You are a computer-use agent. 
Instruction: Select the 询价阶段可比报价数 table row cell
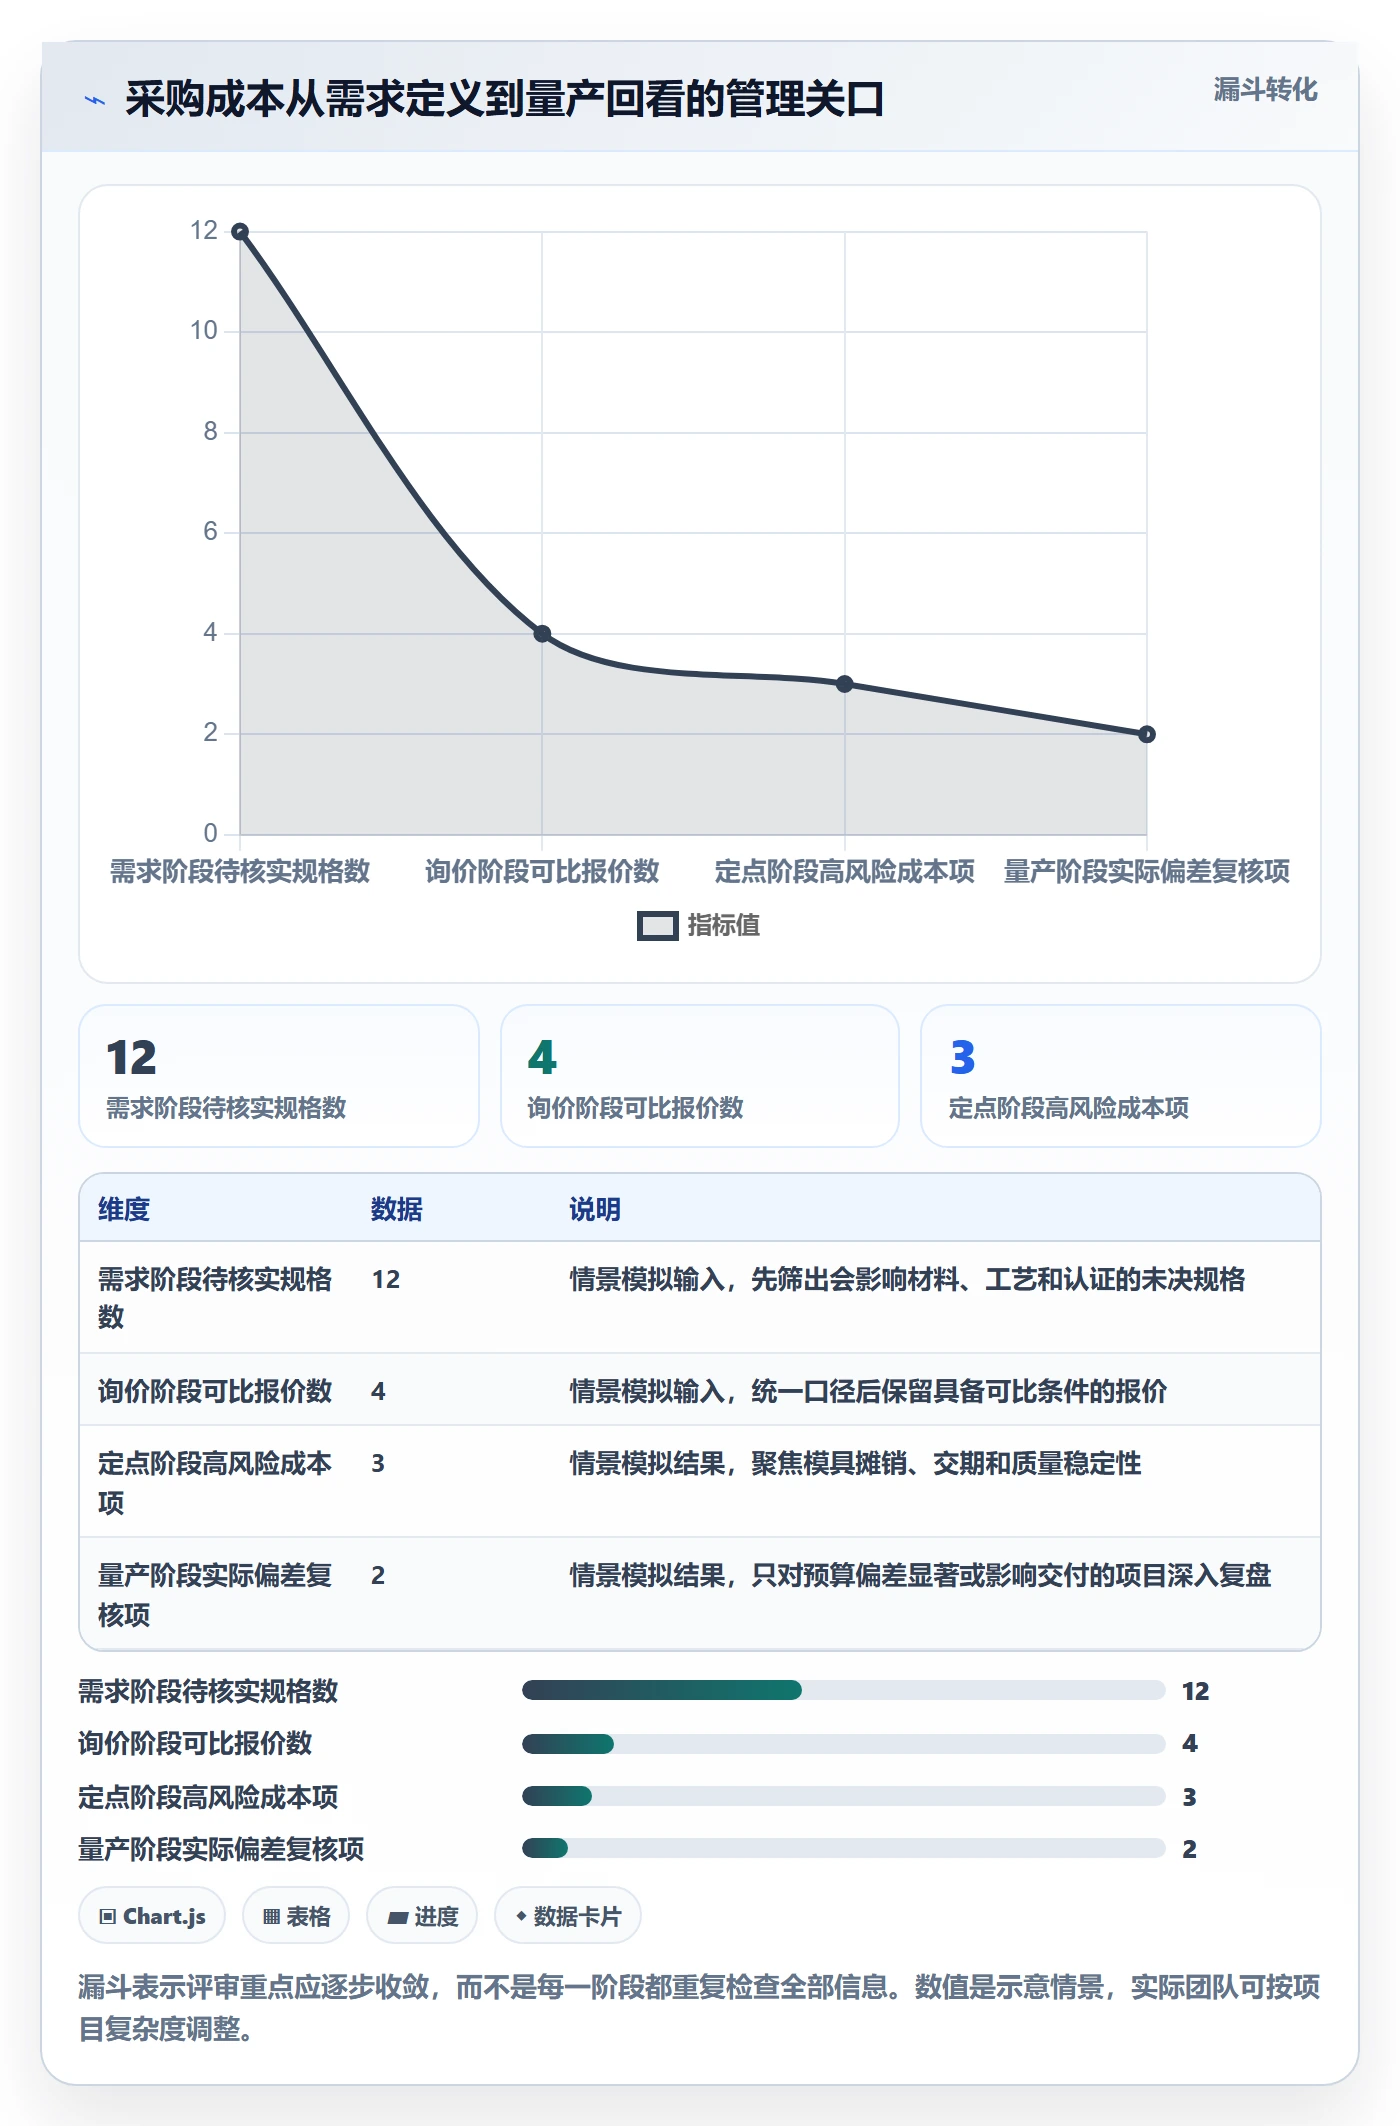[x=215, y=1391]
